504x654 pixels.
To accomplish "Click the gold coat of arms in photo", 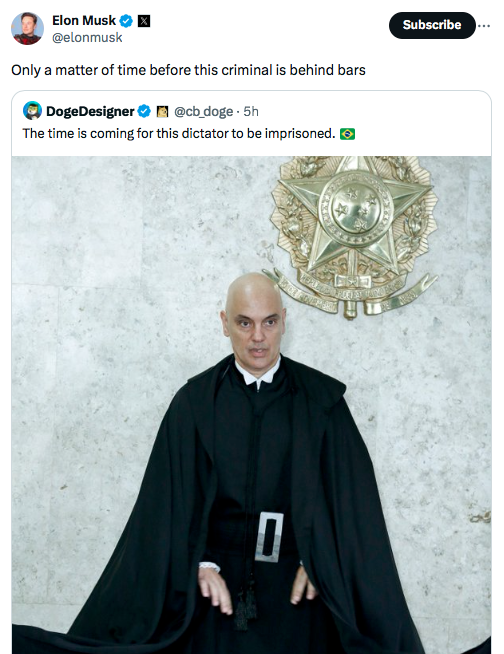I will click(354, 236).
